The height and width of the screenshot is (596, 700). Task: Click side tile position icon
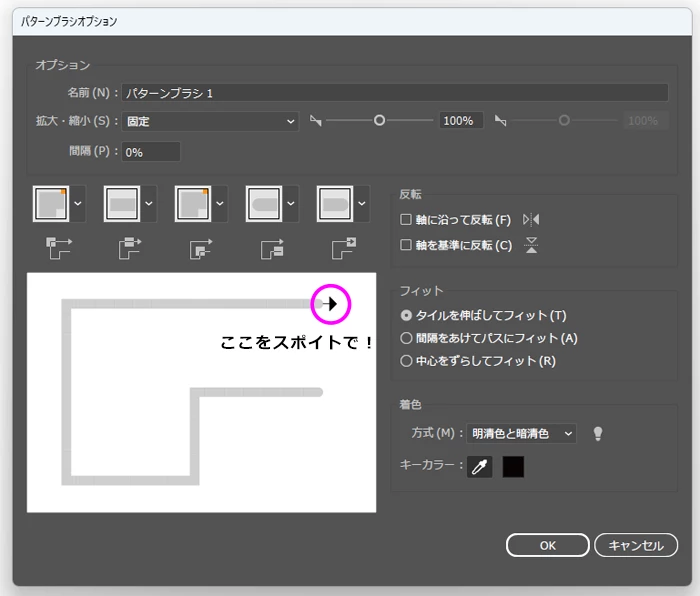point(130,248)
